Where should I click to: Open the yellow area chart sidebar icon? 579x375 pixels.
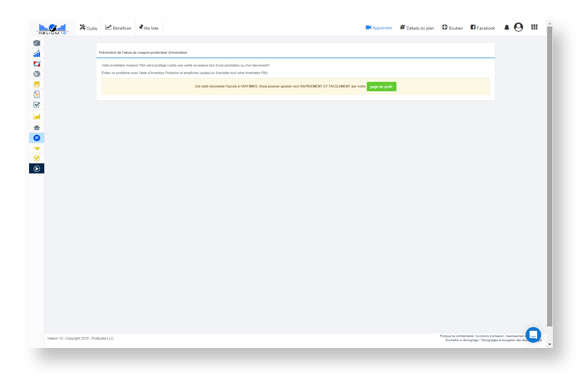37,117
